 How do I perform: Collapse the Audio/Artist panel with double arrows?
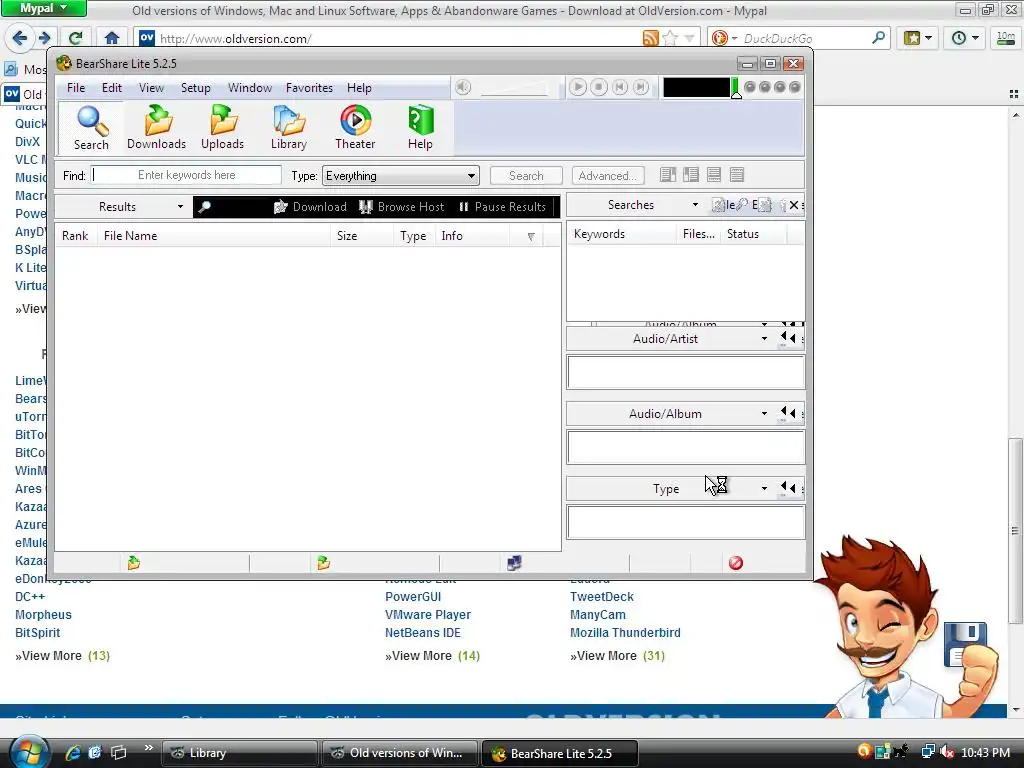[788, 338]
